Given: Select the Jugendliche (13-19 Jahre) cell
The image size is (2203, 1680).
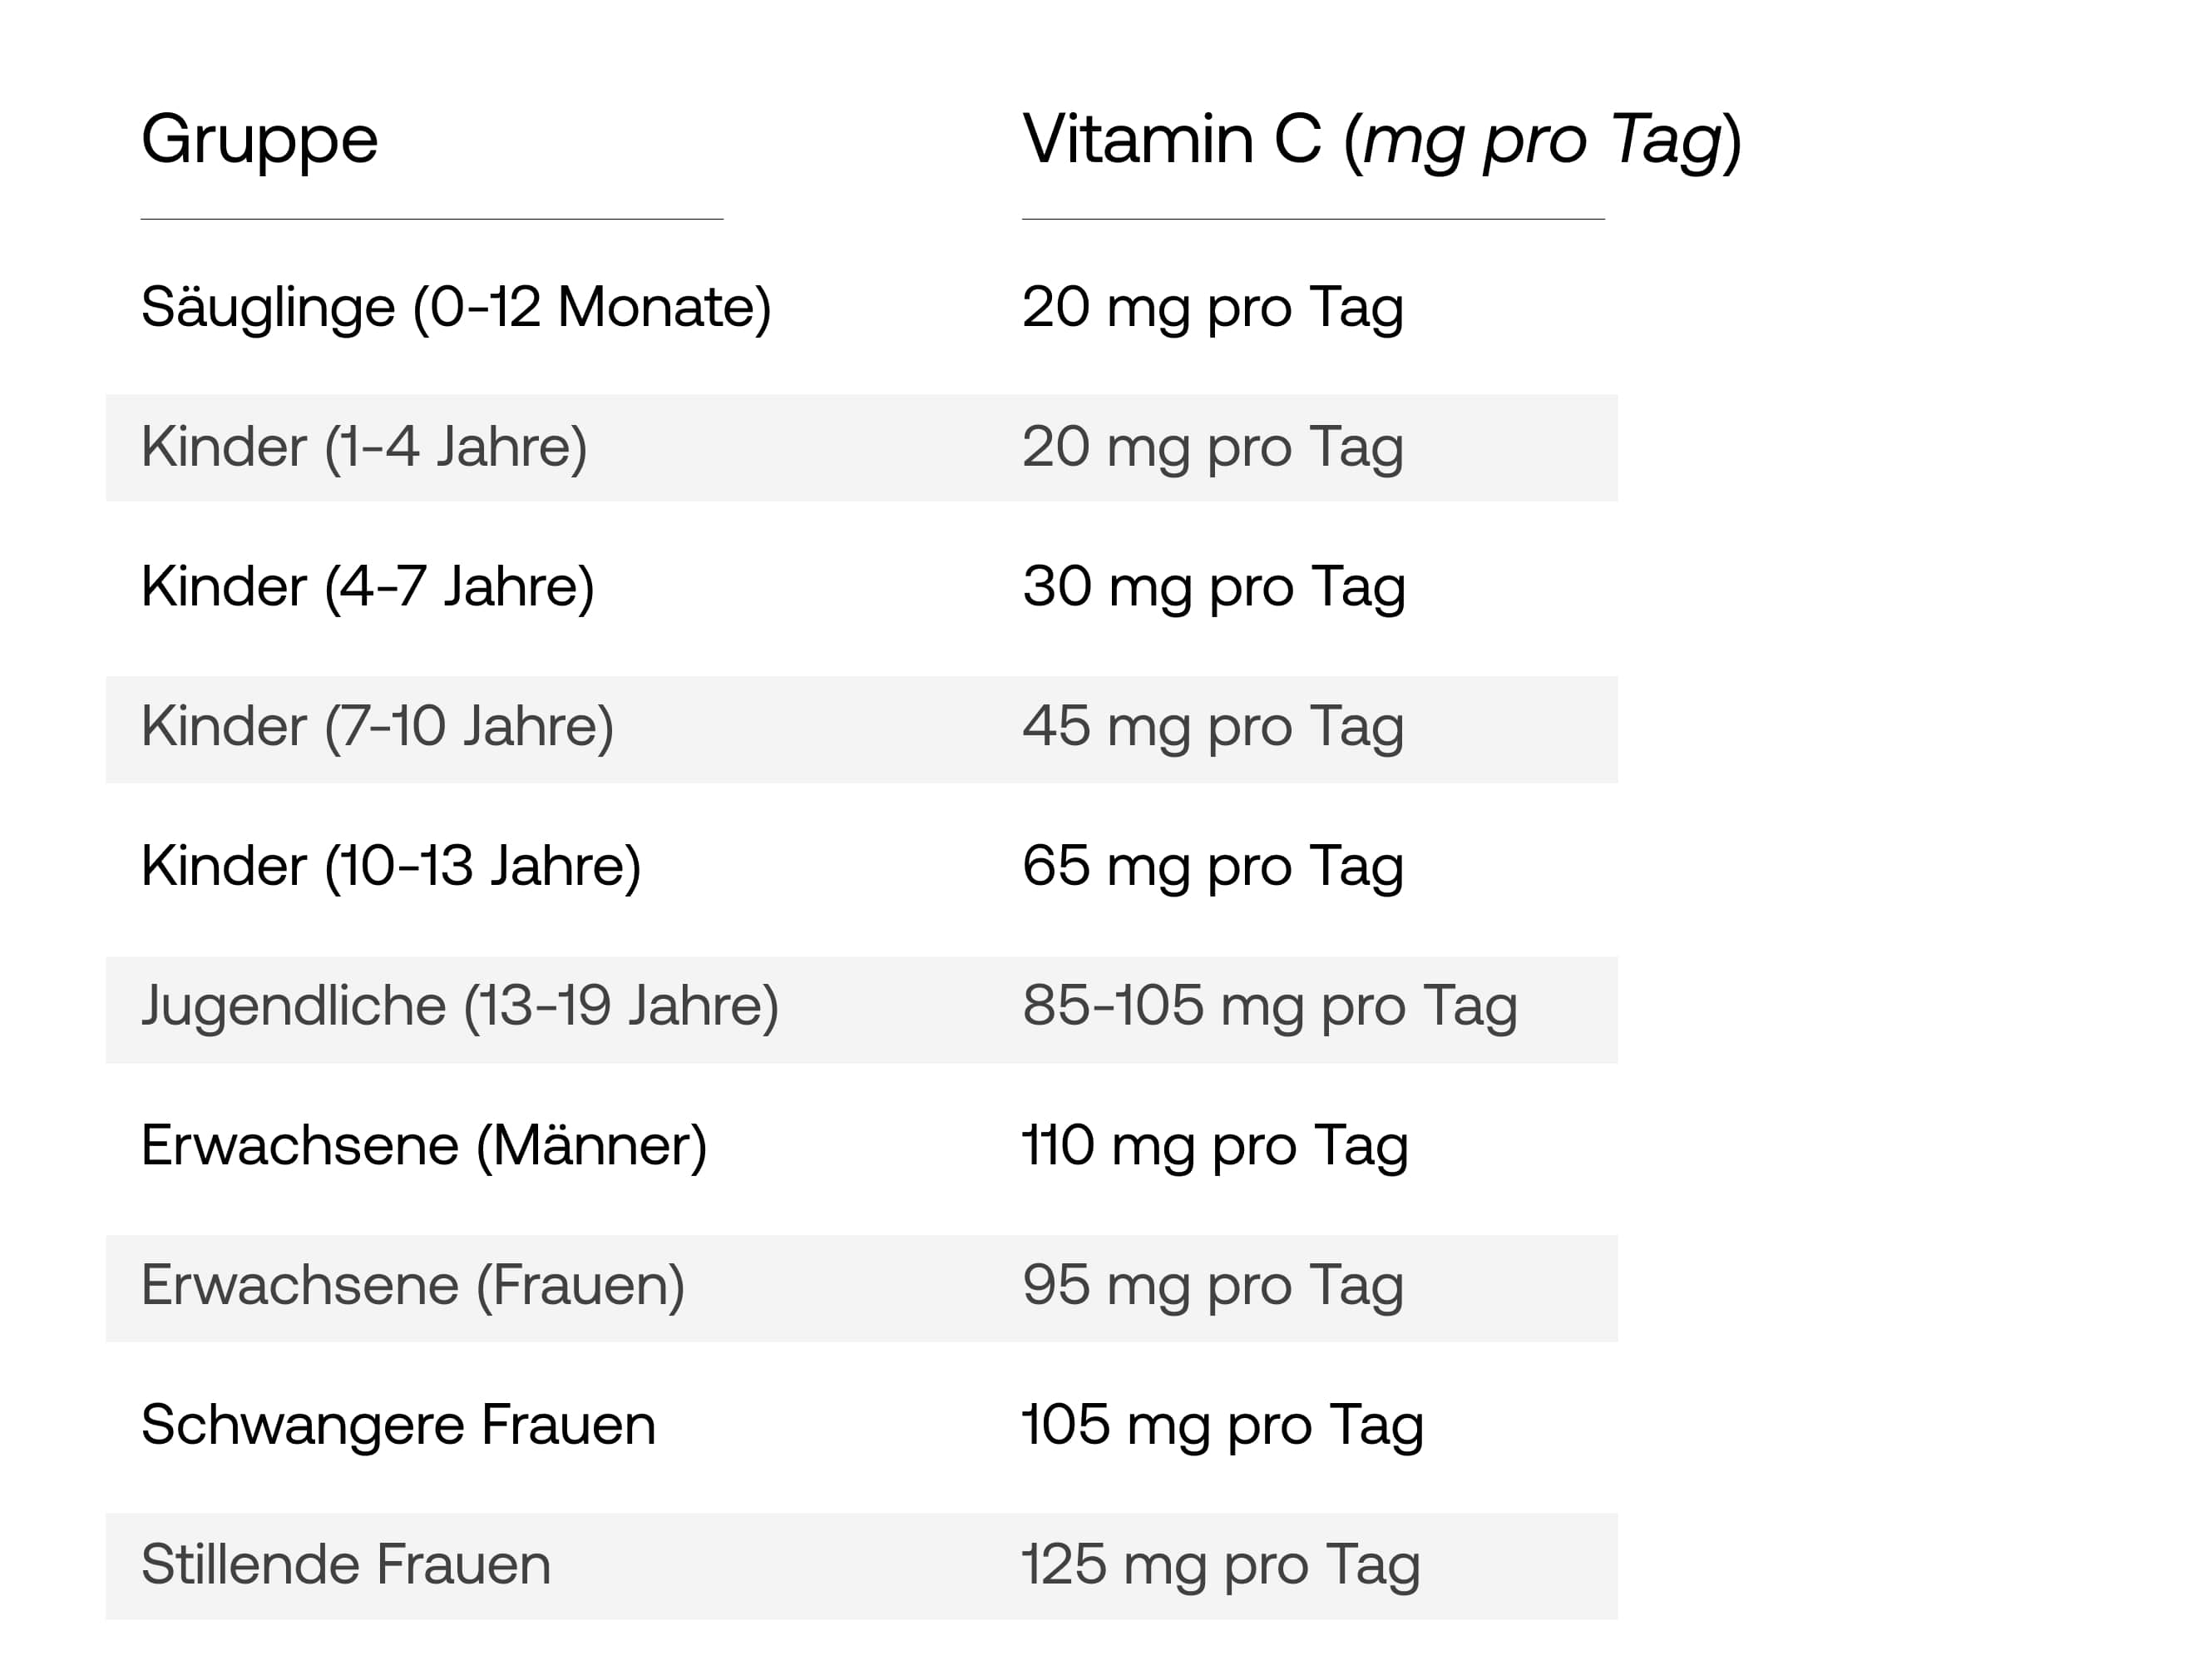Looking at the screenshot, I should (460, 1006).
